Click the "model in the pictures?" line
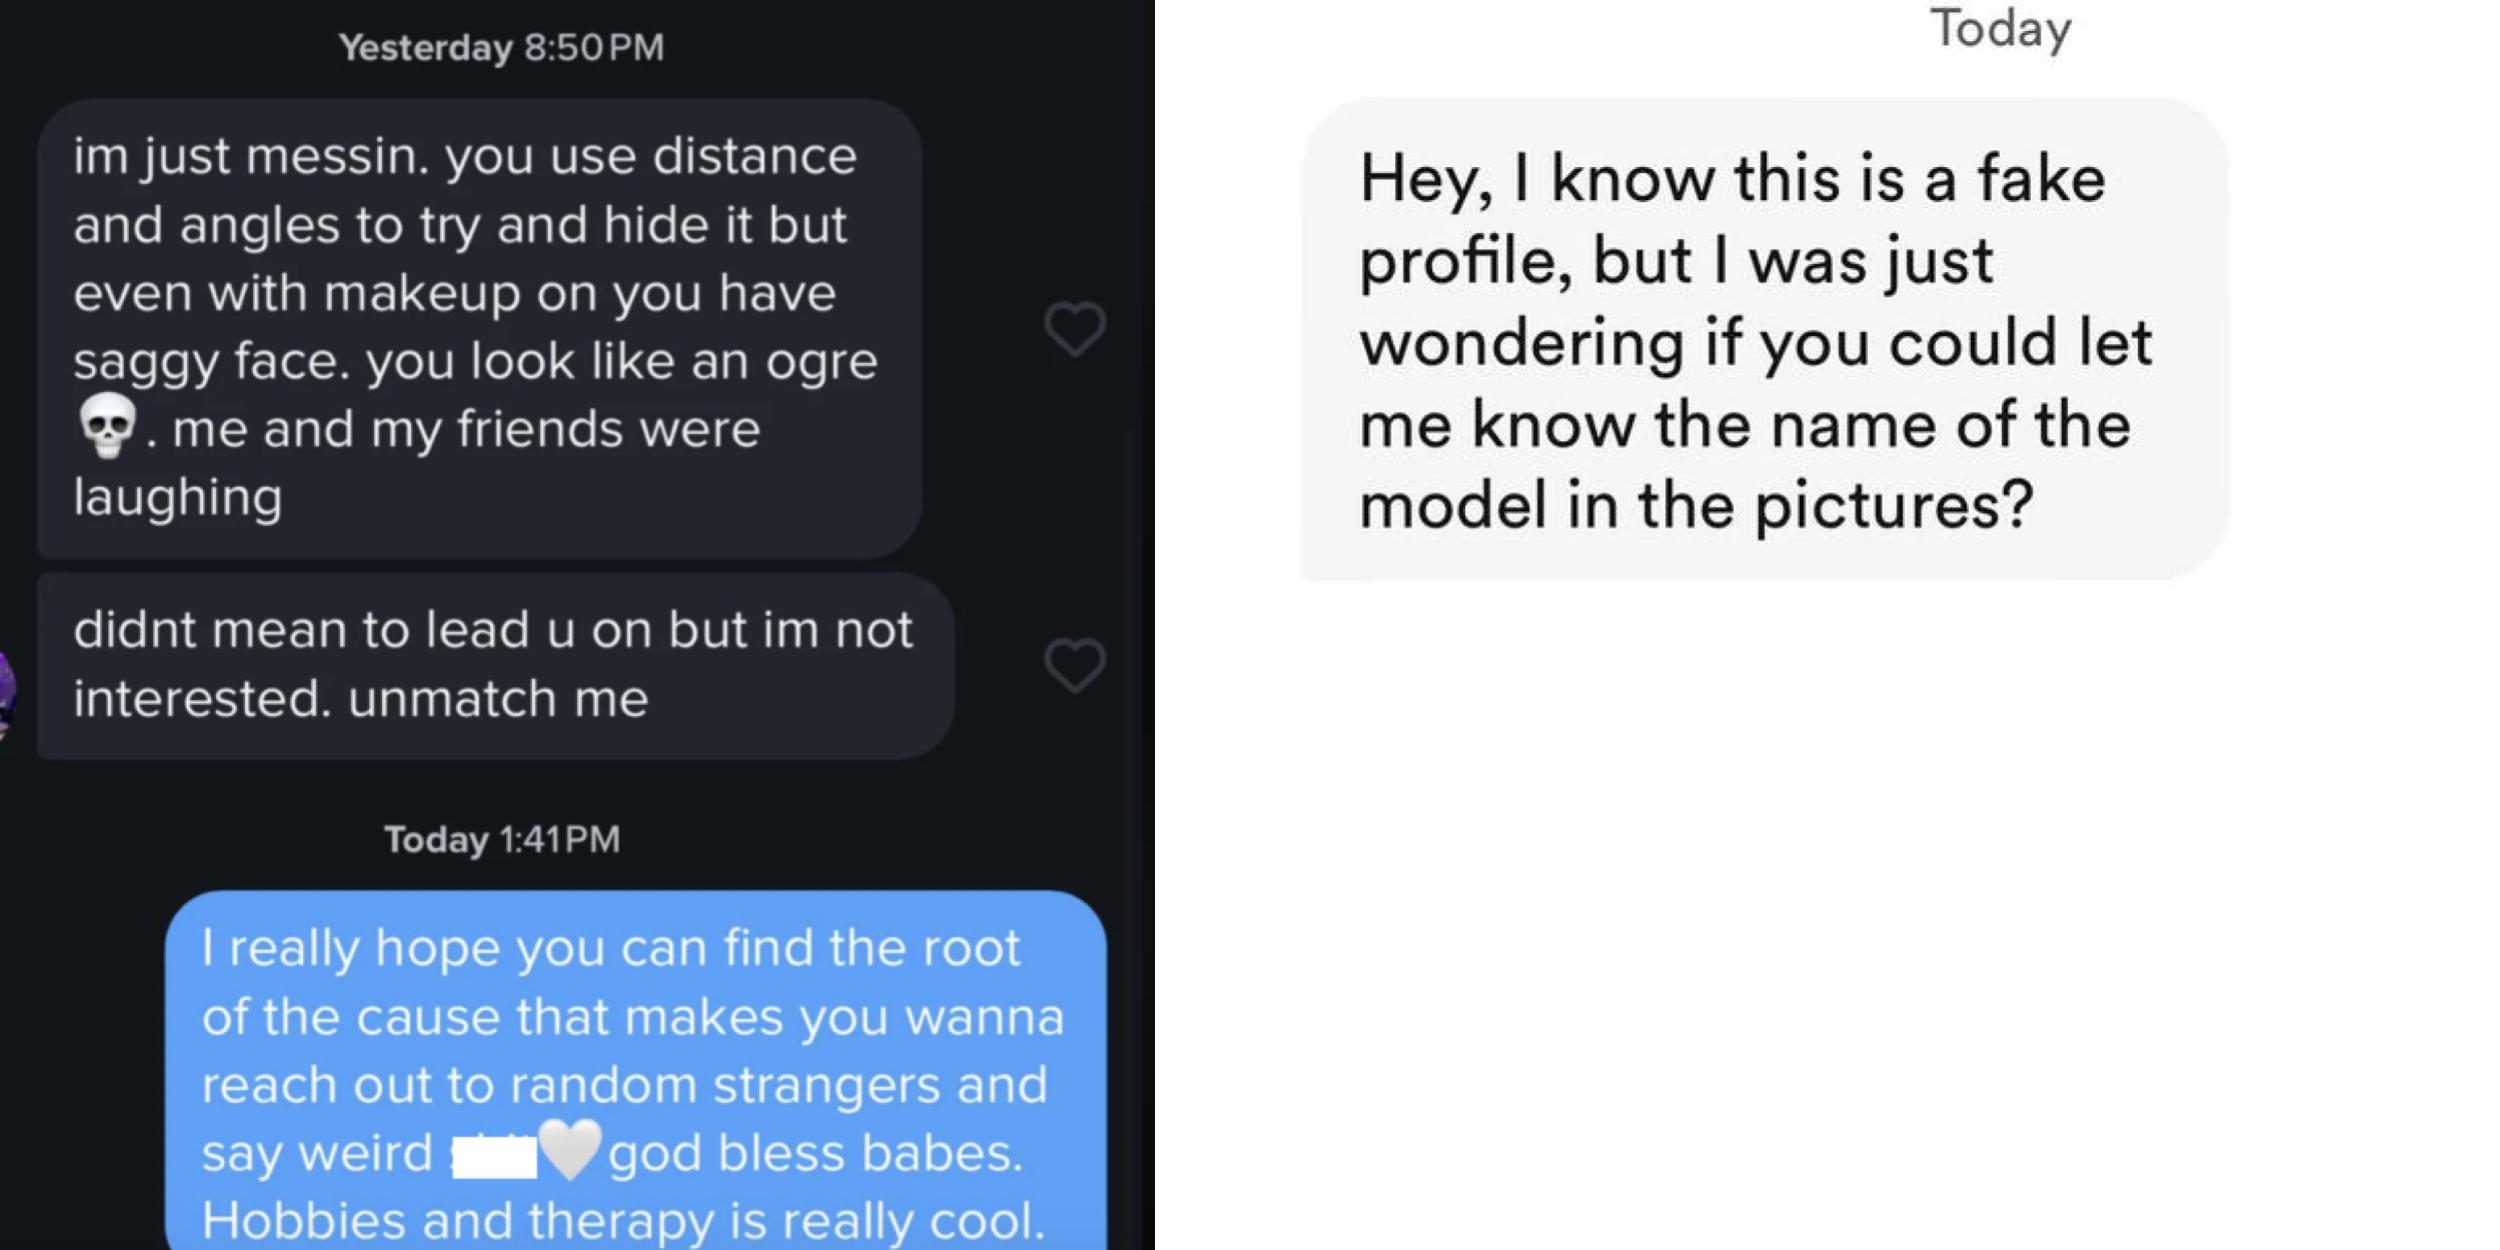This screenshot has height=1250, width=2500. [x=1696, y=505]
